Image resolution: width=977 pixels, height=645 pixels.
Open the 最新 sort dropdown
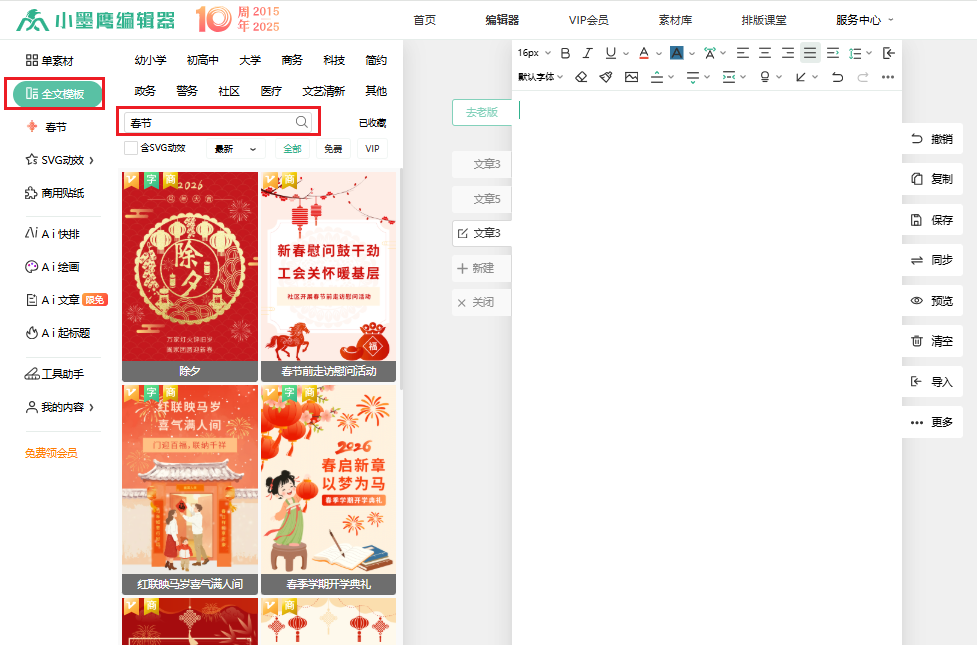235,146
